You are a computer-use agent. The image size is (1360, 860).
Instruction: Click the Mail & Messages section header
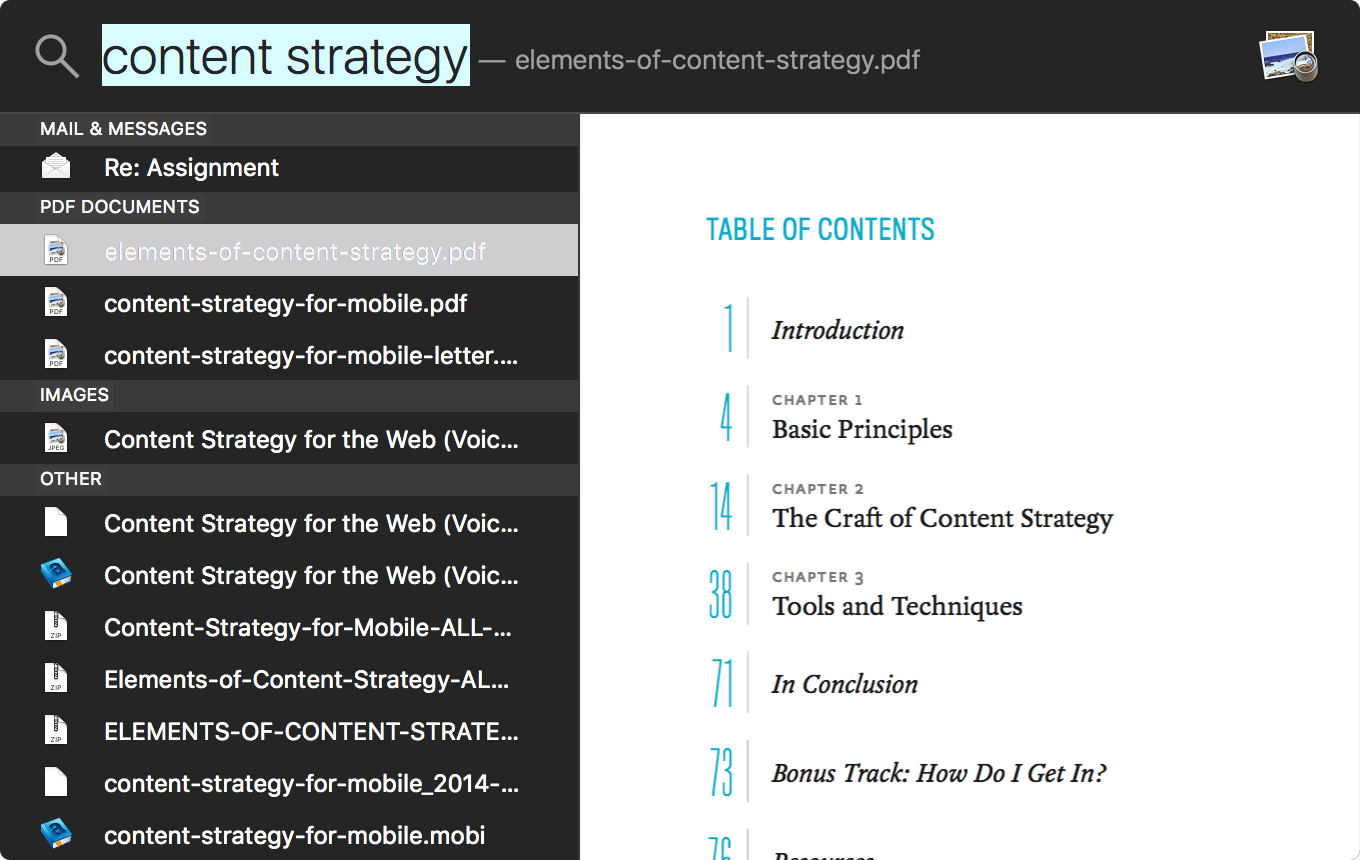coord(289,129)
